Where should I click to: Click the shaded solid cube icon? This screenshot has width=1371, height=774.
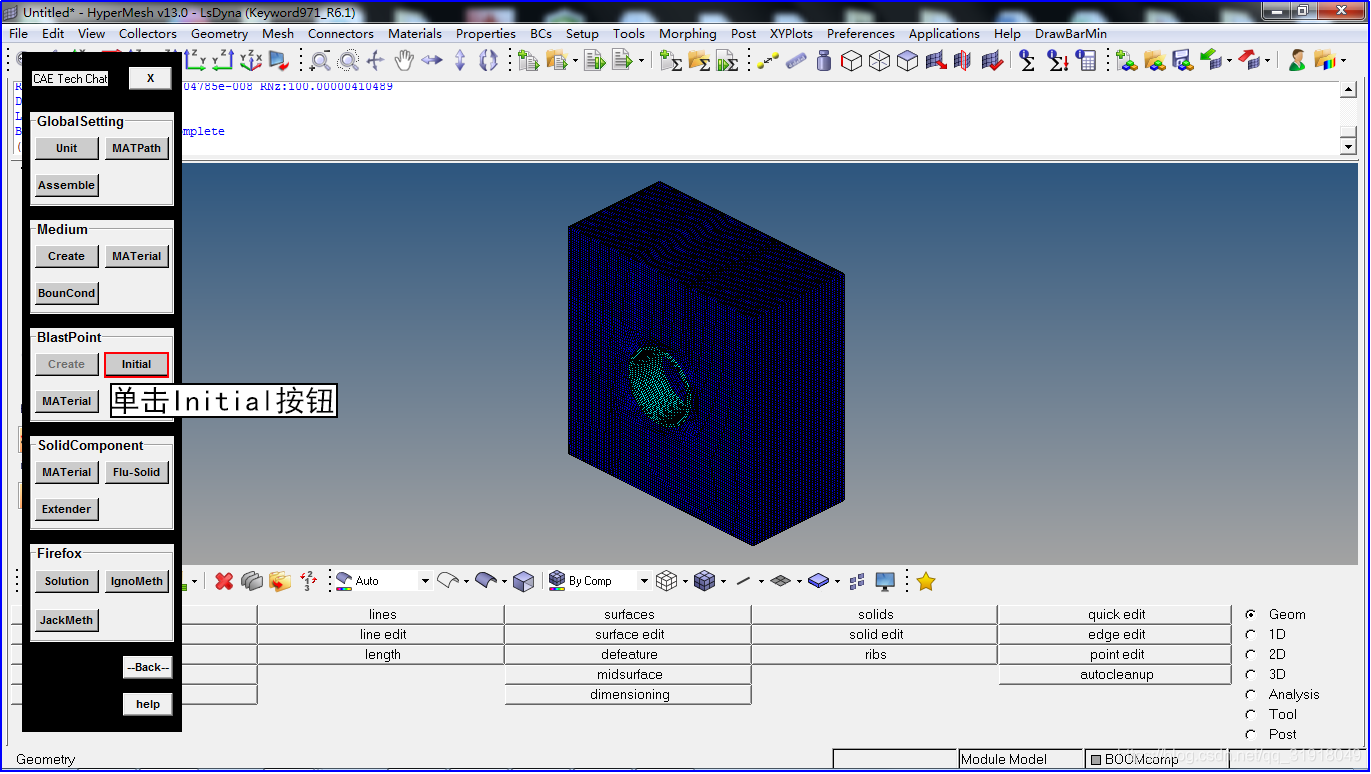point(523,581)
